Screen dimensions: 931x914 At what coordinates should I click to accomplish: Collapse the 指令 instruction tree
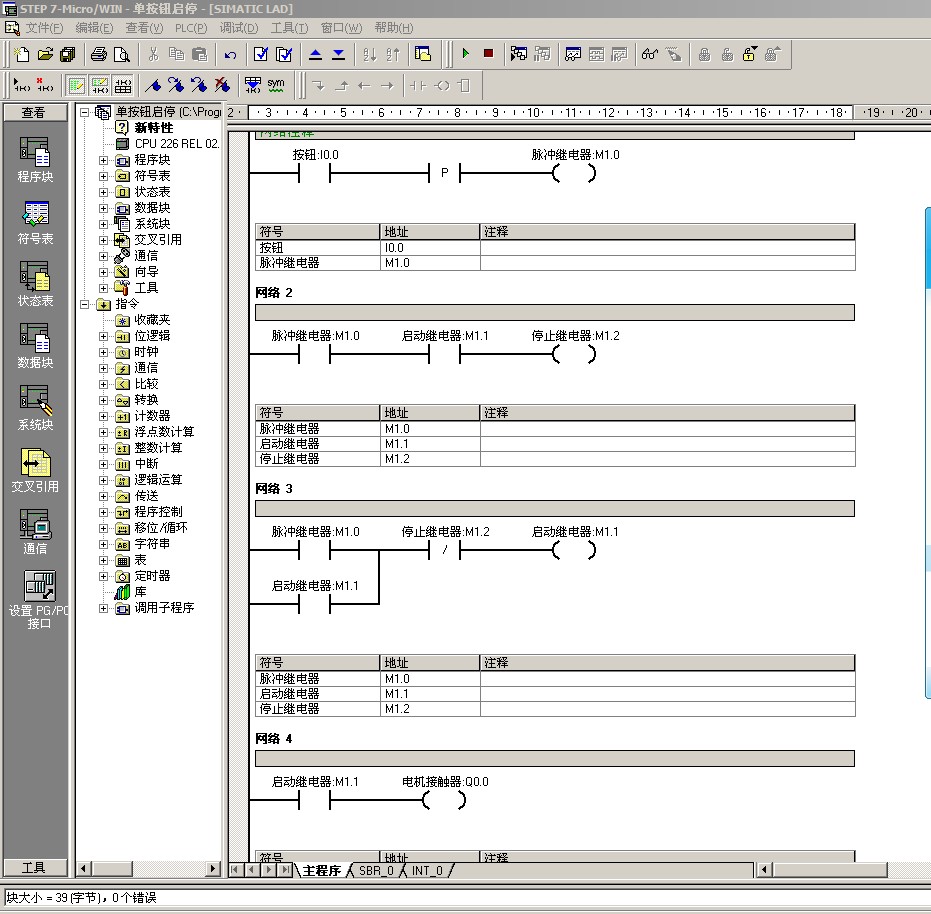coord(84,305)
